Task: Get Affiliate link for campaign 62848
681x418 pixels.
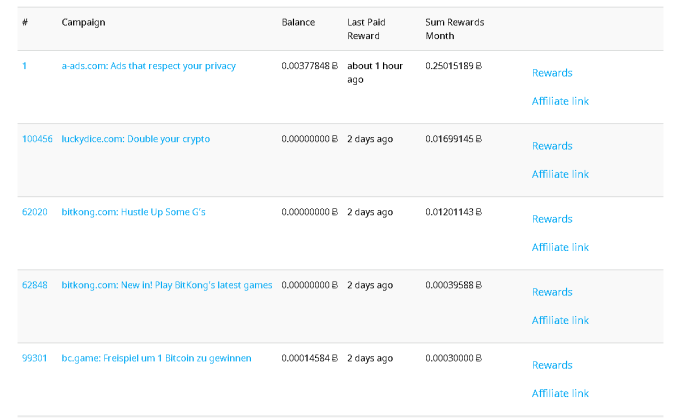Action: click(560, 320)
